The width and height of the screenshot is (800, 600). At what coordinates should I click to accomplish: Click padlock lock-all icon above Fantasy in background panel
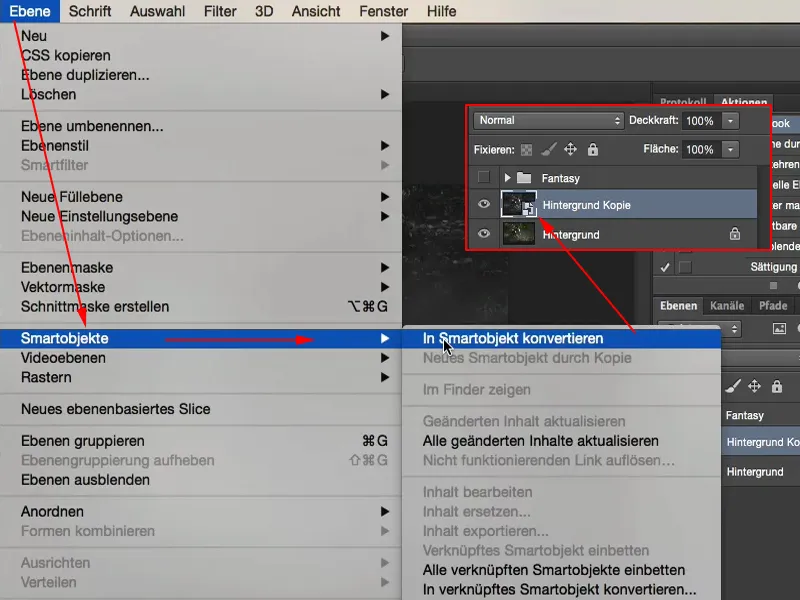(777, 386)
